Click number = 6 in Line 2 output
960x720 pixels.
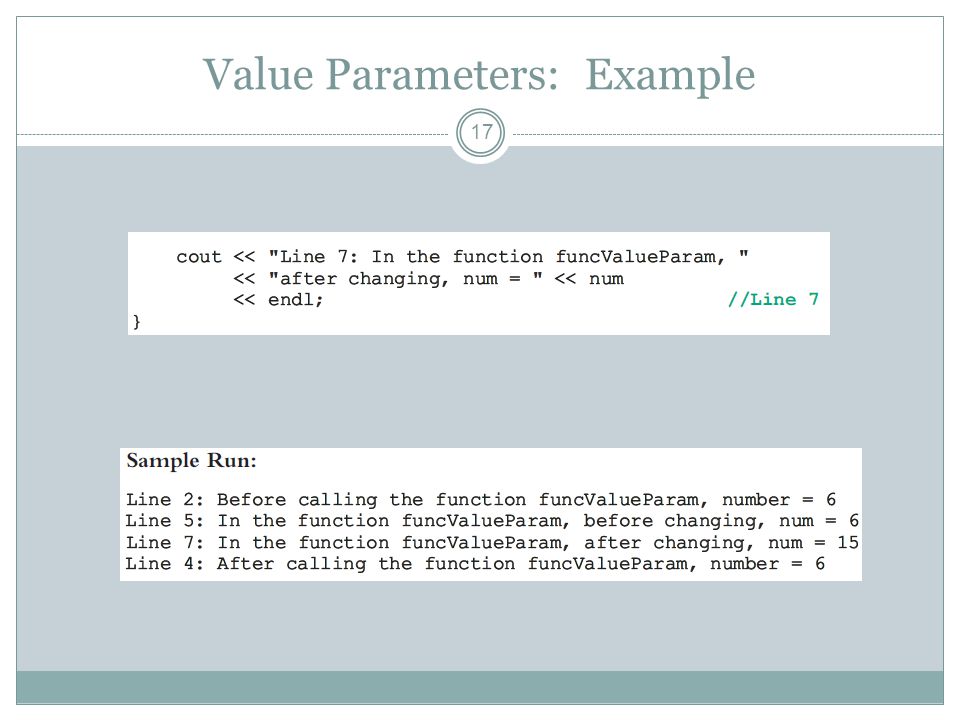click(779, 500)
